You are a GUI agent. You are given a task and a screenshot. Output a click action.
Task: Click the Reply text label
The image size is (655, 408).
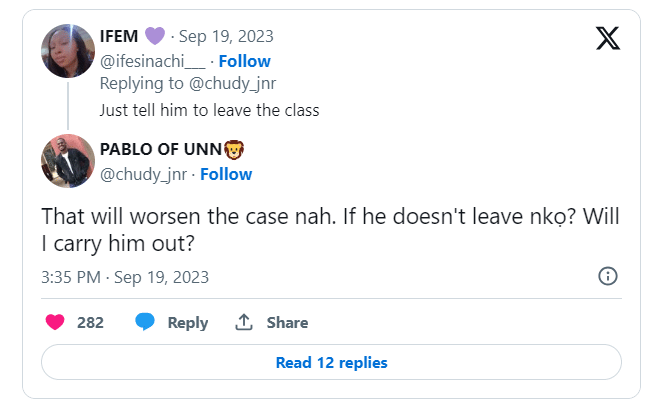tap(187, 322)
